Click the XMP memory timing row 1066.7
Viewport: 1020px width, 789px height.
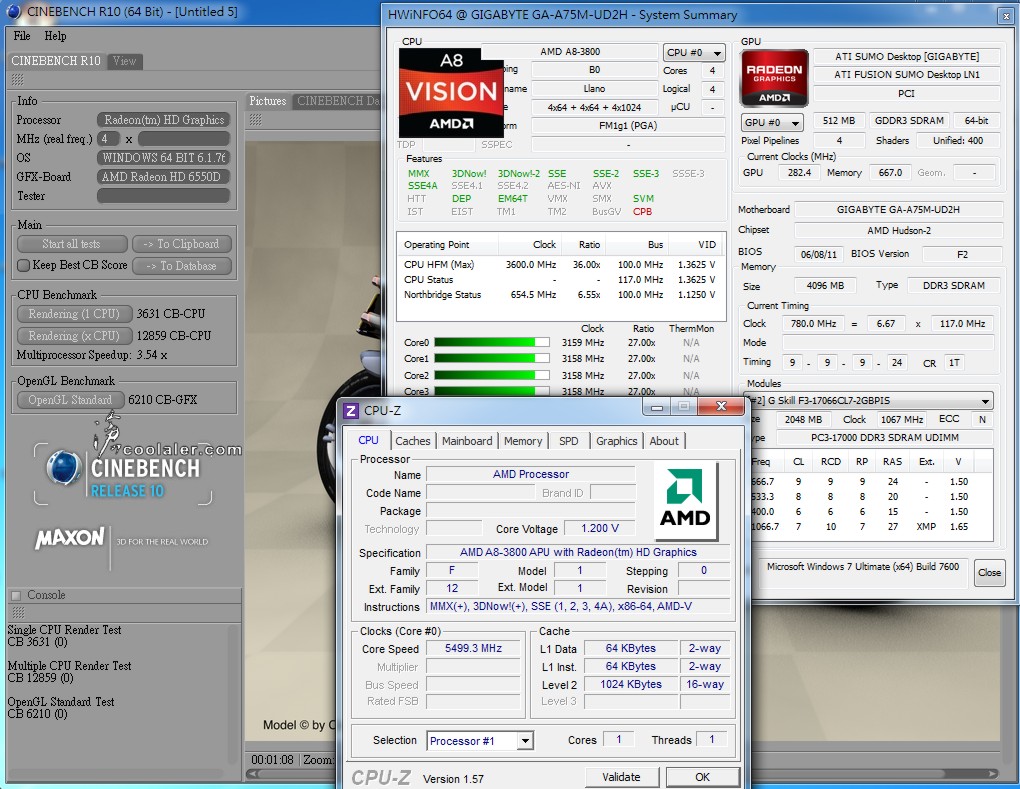(x=859, y=526)
